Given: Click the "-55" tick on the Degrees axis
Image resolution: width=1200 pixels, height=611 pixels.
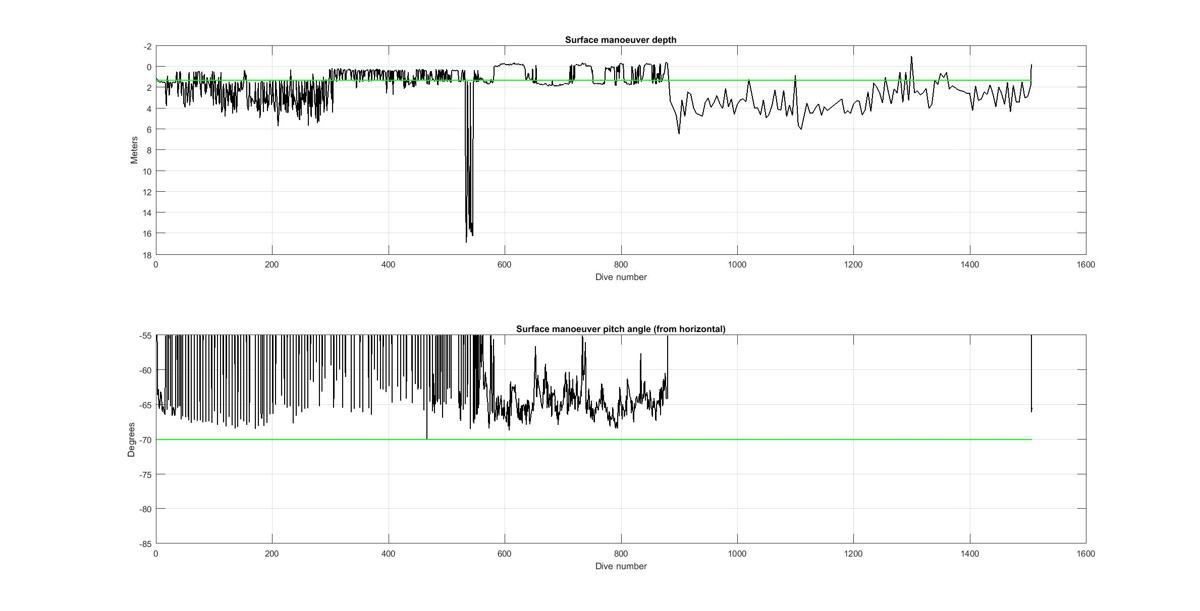Looking at the screenshot, I should tap(145, 336).
